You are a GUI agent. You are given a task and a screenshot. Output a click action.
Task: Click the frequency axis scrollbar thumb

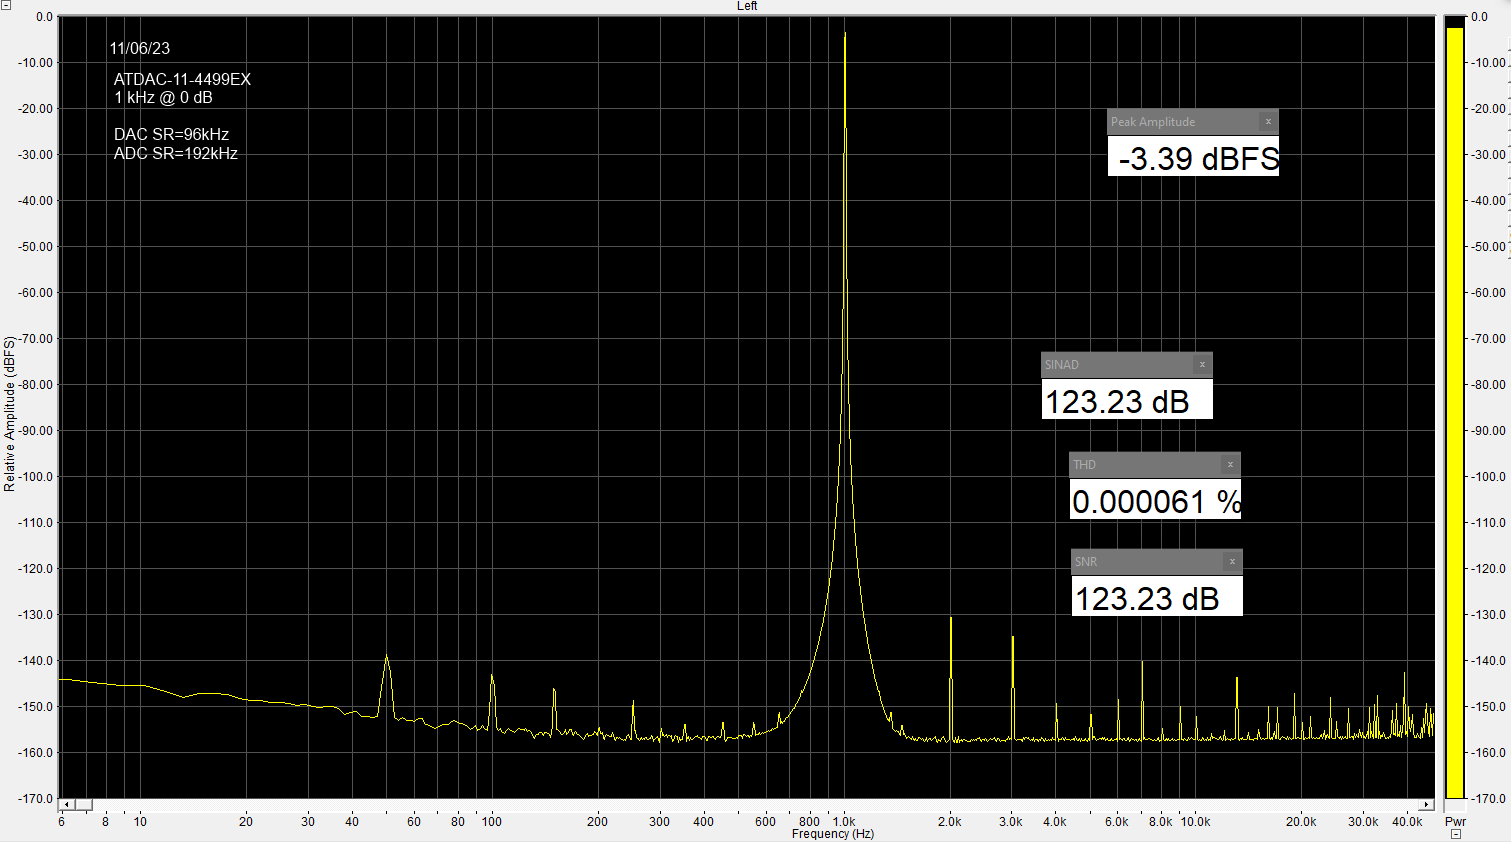[x=84, y=805]
